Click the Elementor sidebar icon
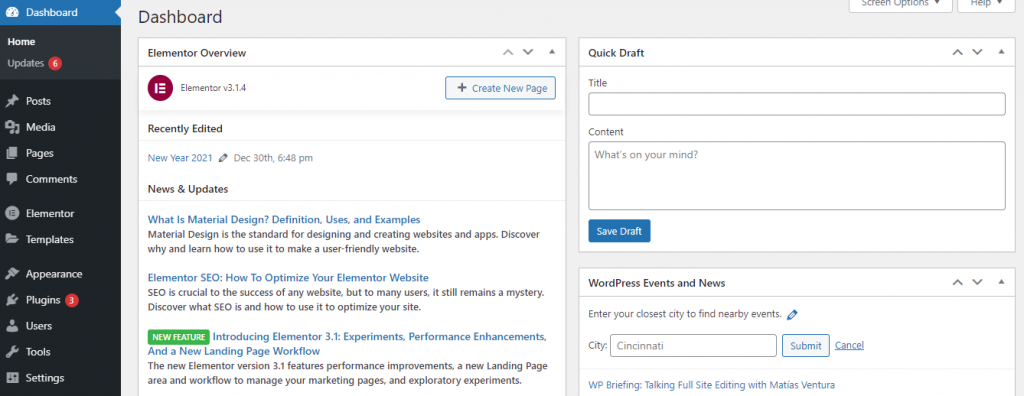This screenshot has width=1024, height=396. [x=12, y=214]
